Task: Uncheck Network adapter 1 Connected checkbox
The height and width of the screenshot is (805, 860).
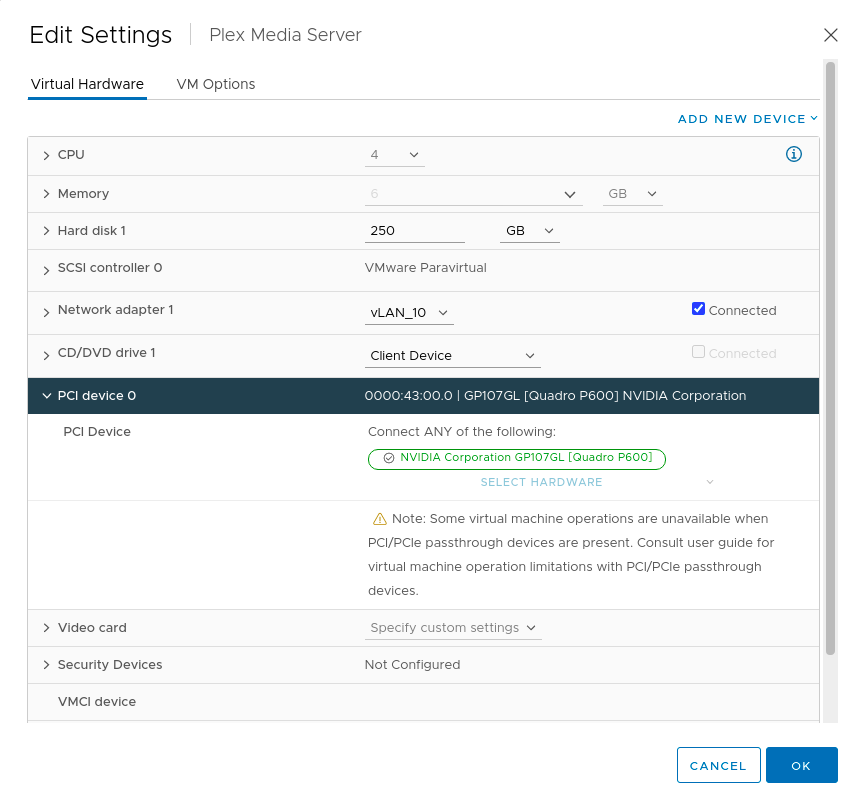Action: 699,309
